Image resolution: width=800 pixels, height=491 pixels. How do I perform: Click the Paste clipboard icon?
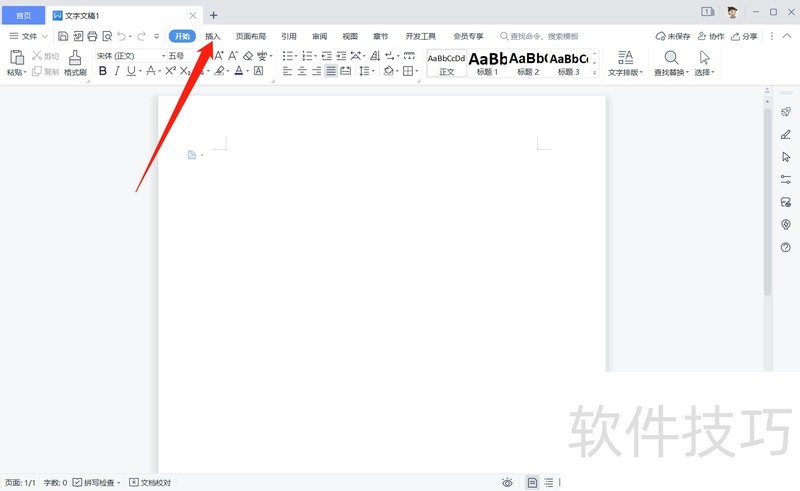17,57
